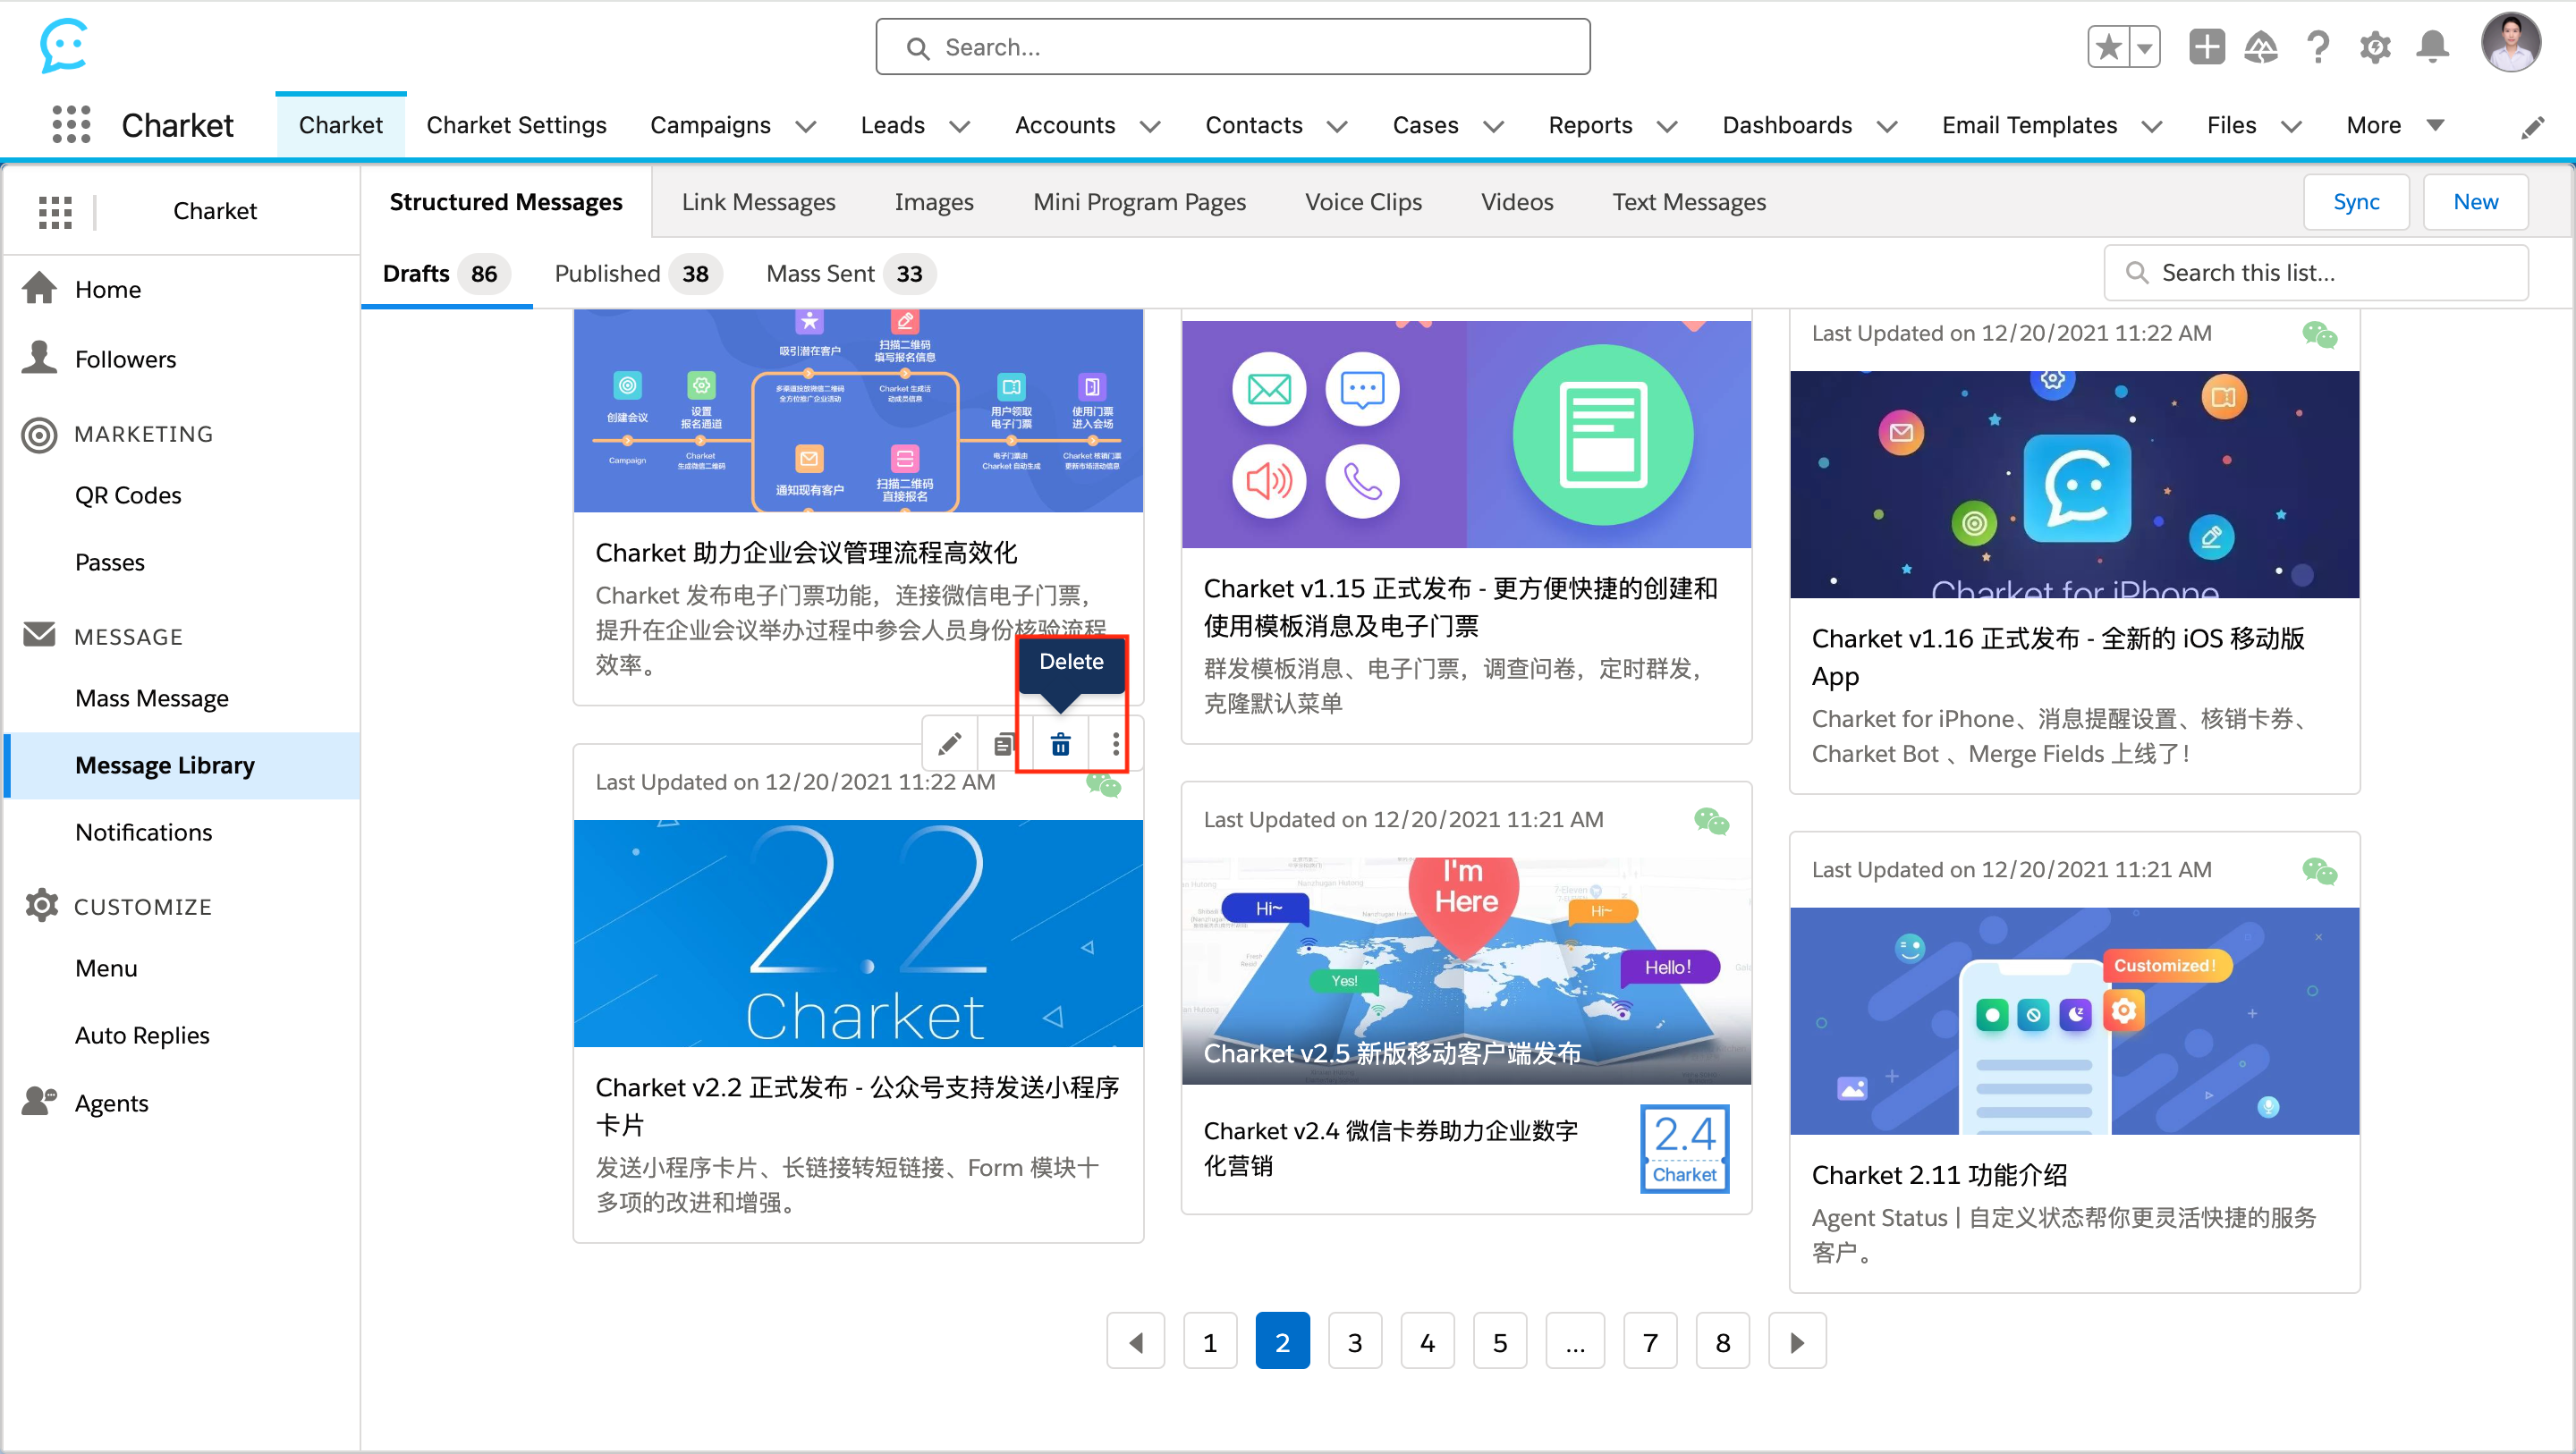Open QR Codes in the sidebar
The width and height of the screenshot is (2576, 1454).
[128, 496]
